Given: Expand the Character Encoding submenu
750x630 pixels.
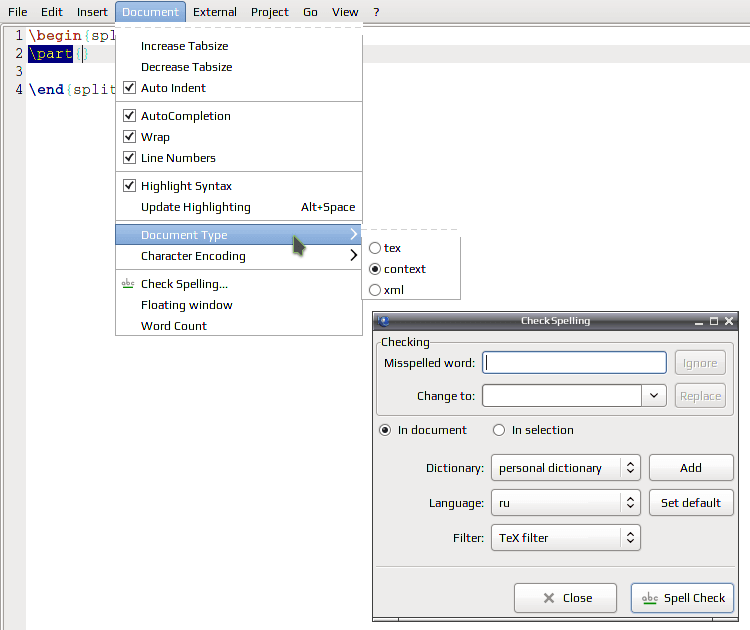Looking at the screenshot, I should (239, 256).
